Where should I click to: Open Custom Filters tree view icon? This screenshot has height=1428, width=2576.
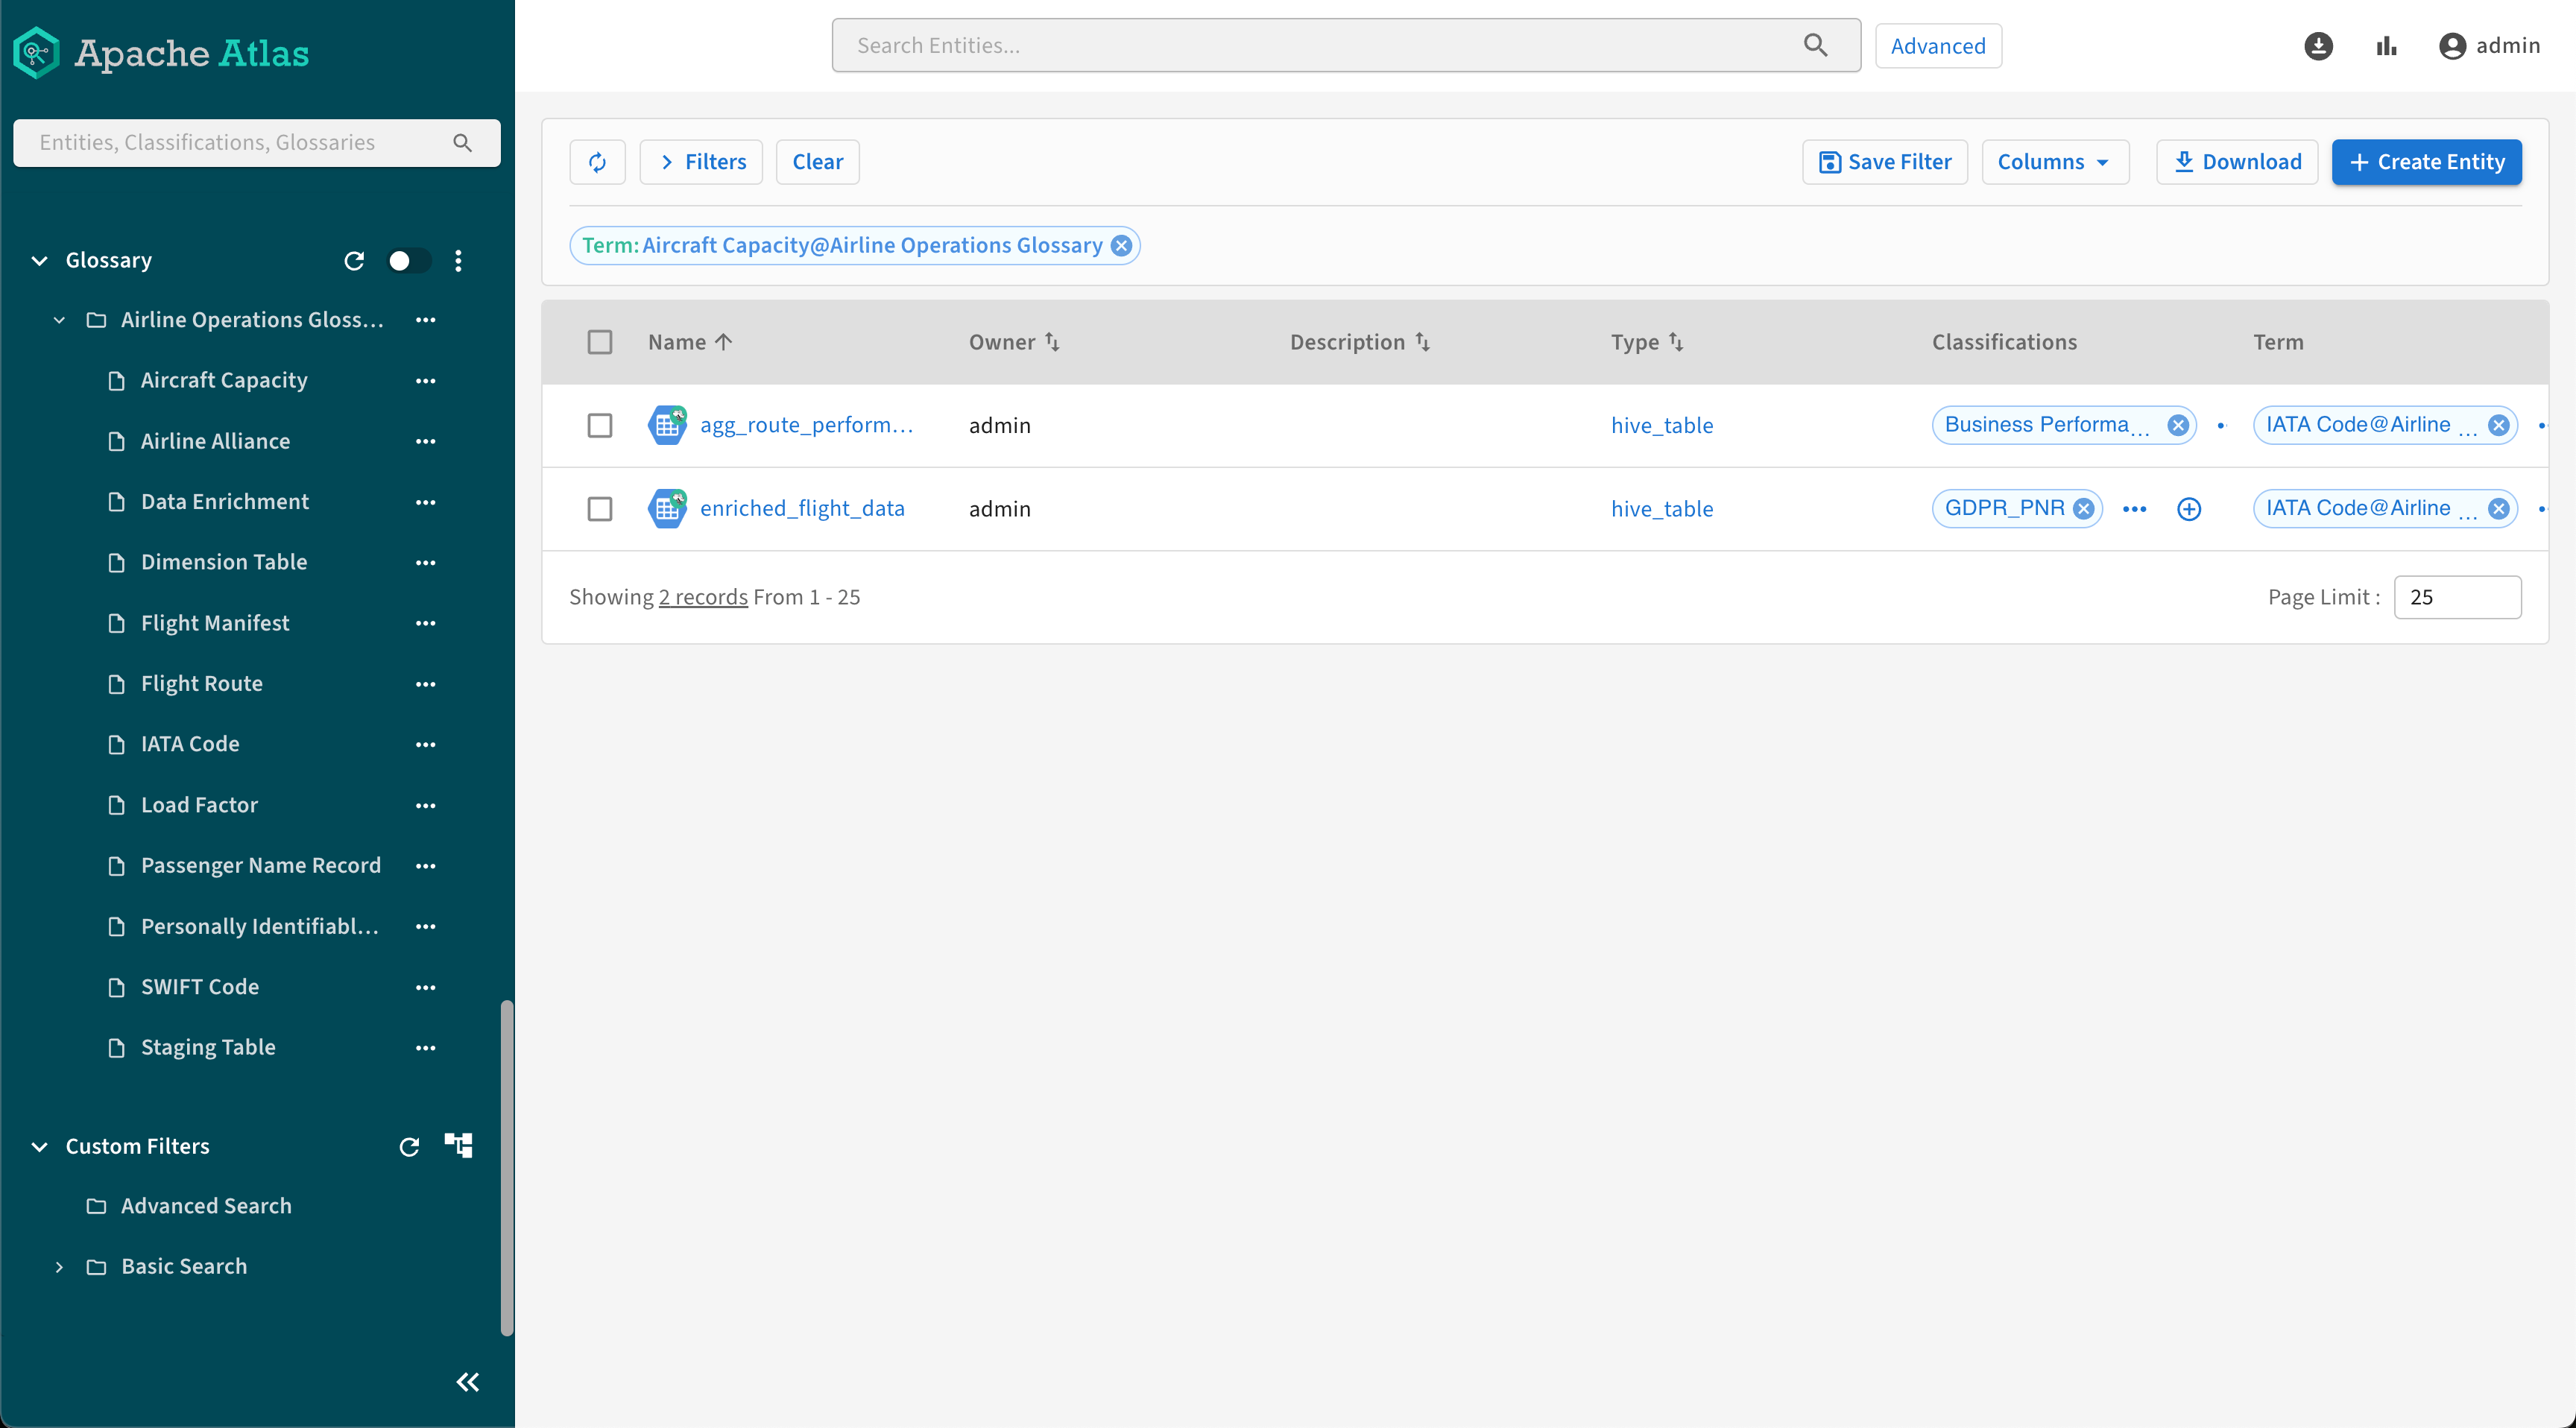tap(459, 1145)
